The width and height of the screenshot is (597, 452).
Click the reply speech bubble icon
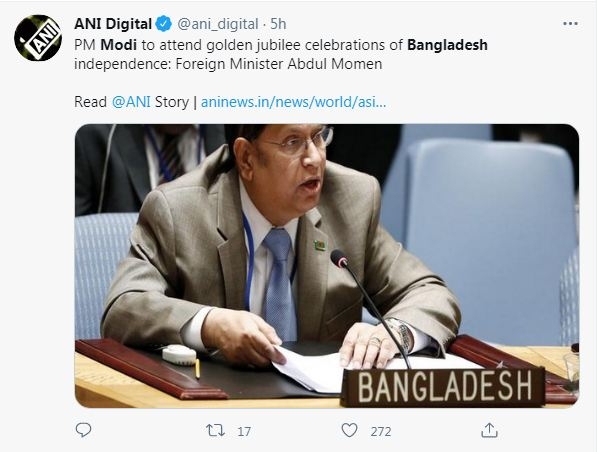(83, 430)
